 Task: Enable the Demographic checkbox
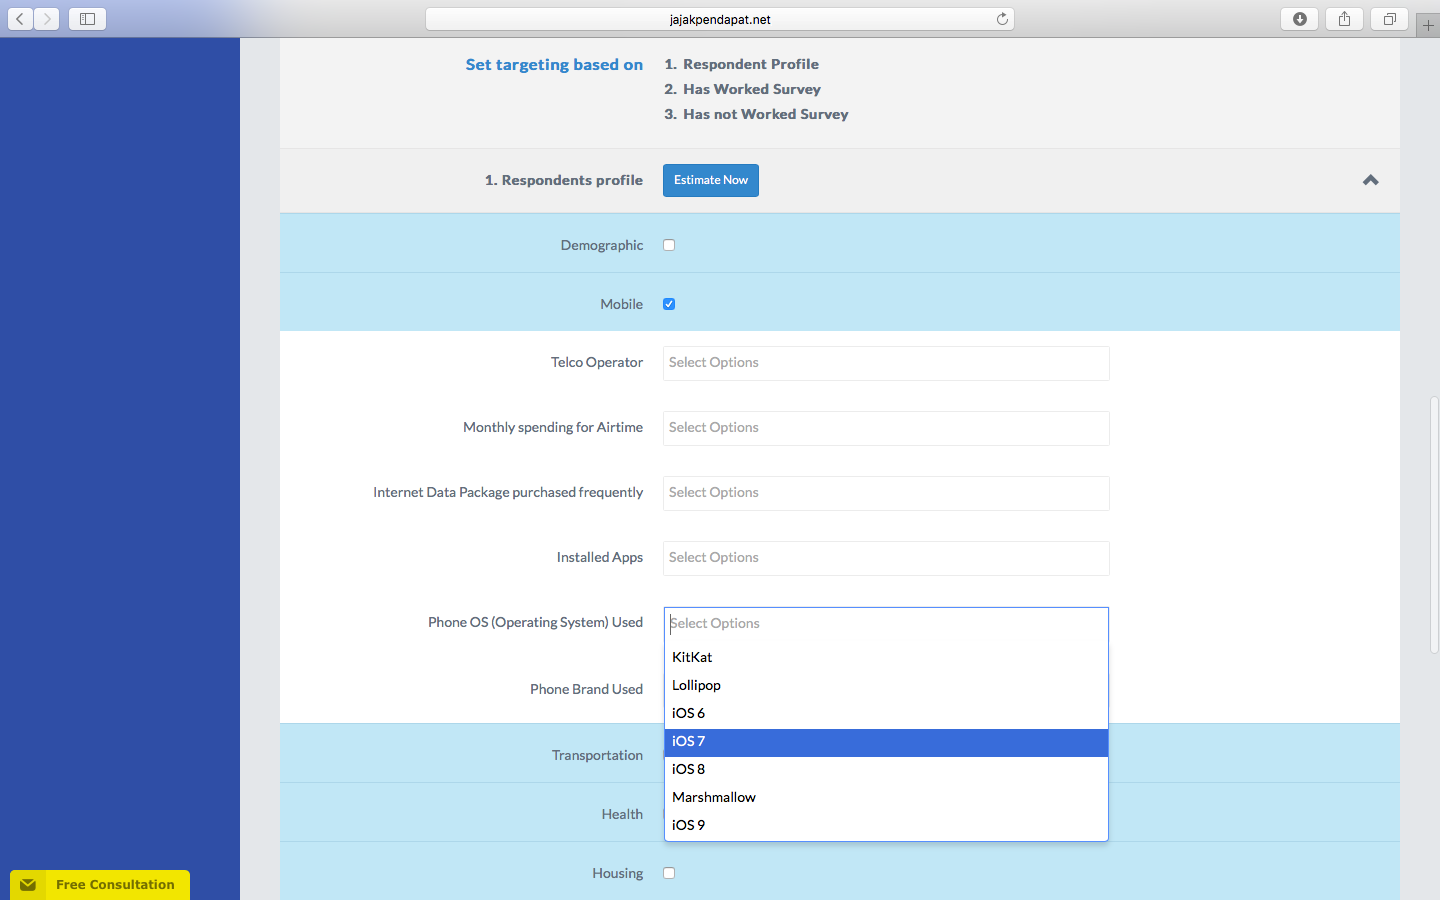[x=668, y=244]
